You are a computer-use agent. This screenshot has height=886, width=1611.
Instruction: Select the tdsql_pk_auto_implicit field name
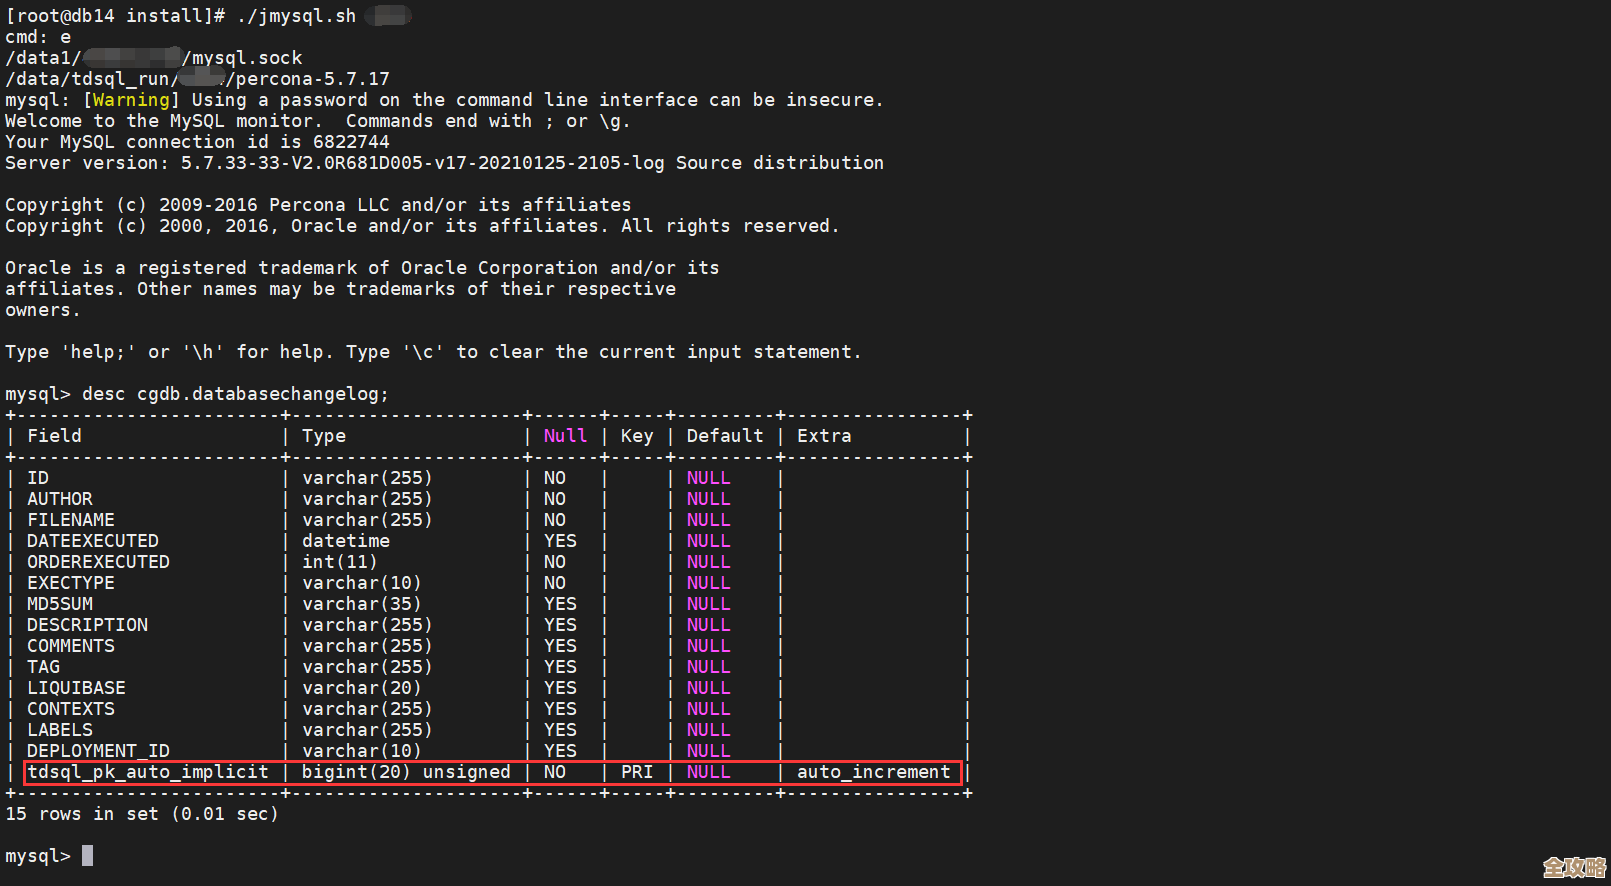pos(148,772)
